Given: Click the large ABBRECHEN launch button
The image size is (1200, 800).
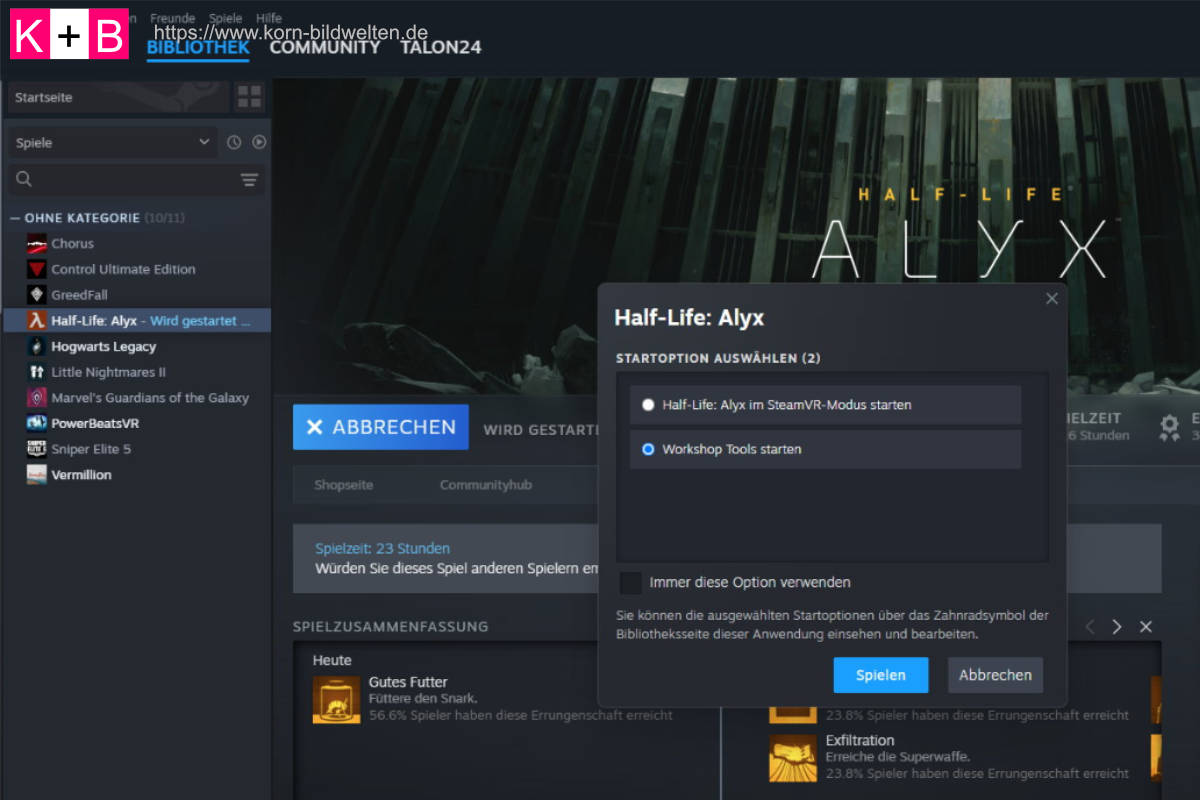Looking at the screenshot, I should coord(381,427).
